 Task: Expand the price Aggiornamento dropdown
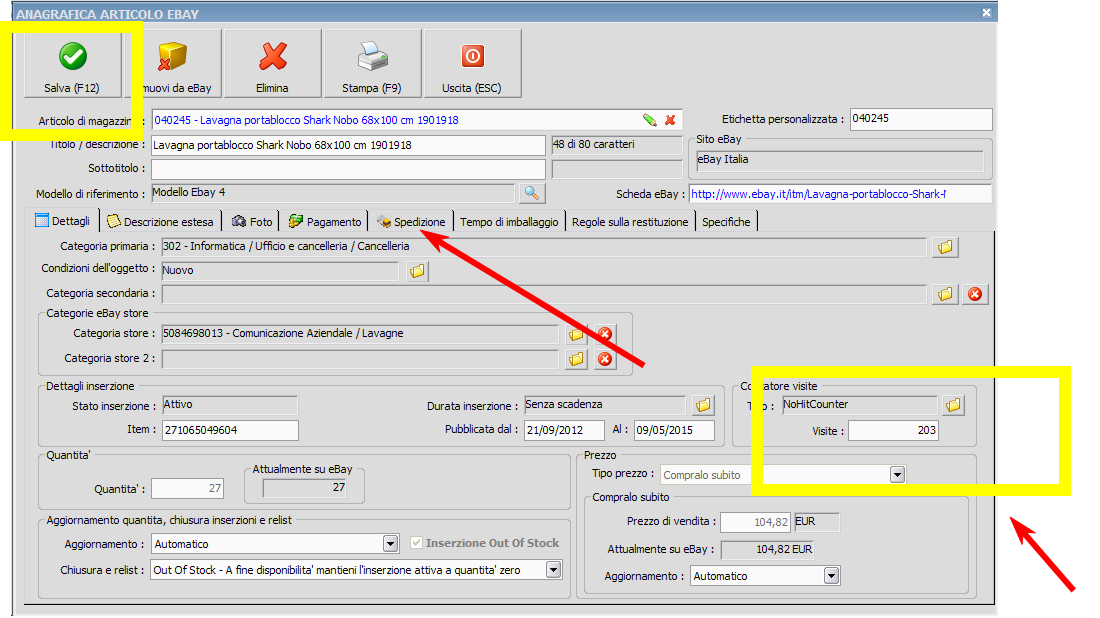click(831, 576)
